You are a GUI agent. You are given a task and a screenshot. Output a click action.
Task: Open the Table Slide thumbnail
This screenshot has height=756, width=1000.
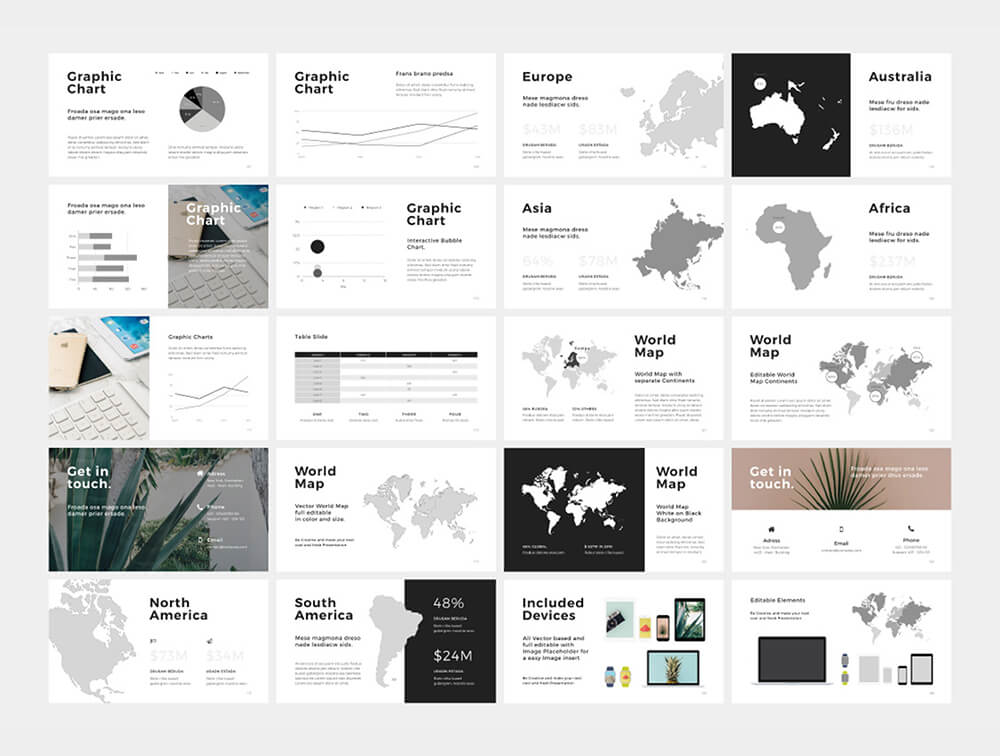[385, 377]
